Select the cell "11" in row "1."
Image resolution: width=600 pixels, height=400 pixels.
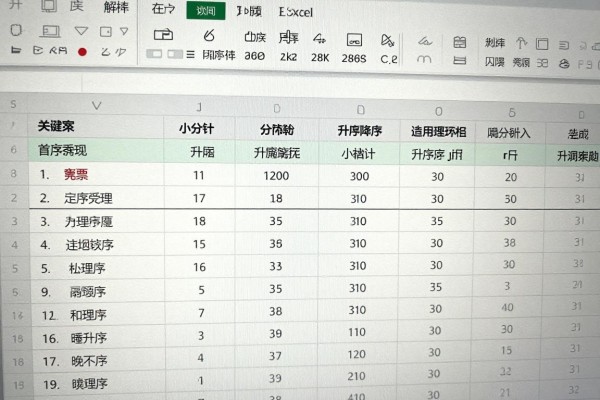click(x=199, y=175)
